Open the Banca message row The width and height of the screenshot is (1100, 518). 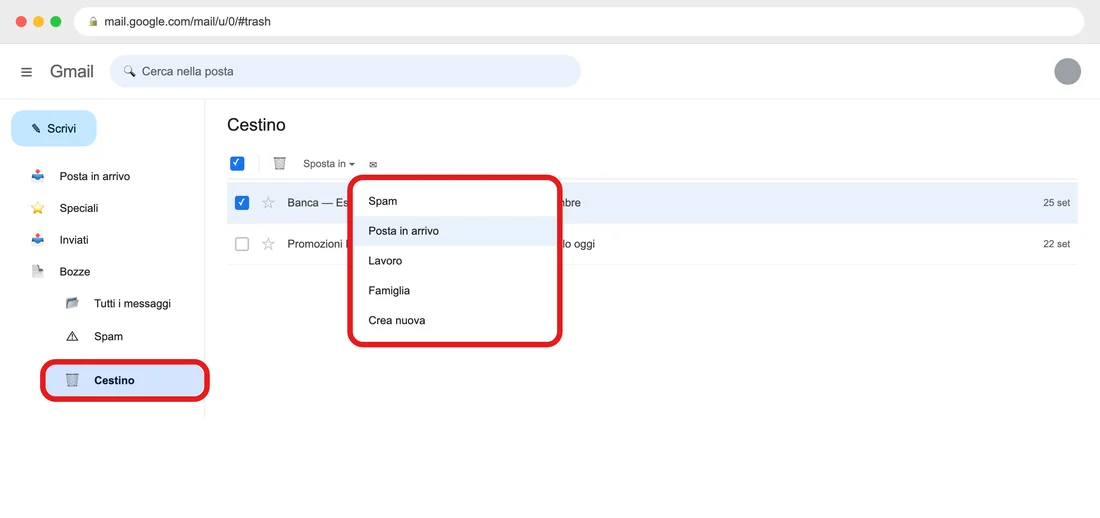click(x=652, y=203)
